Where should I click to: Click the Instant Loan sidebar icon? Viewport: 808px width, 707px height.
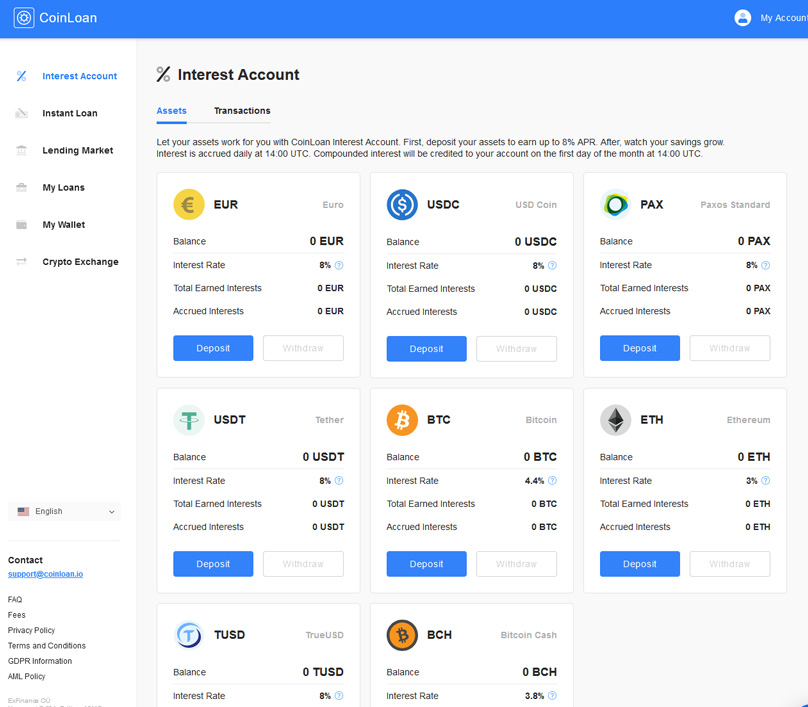21,113
